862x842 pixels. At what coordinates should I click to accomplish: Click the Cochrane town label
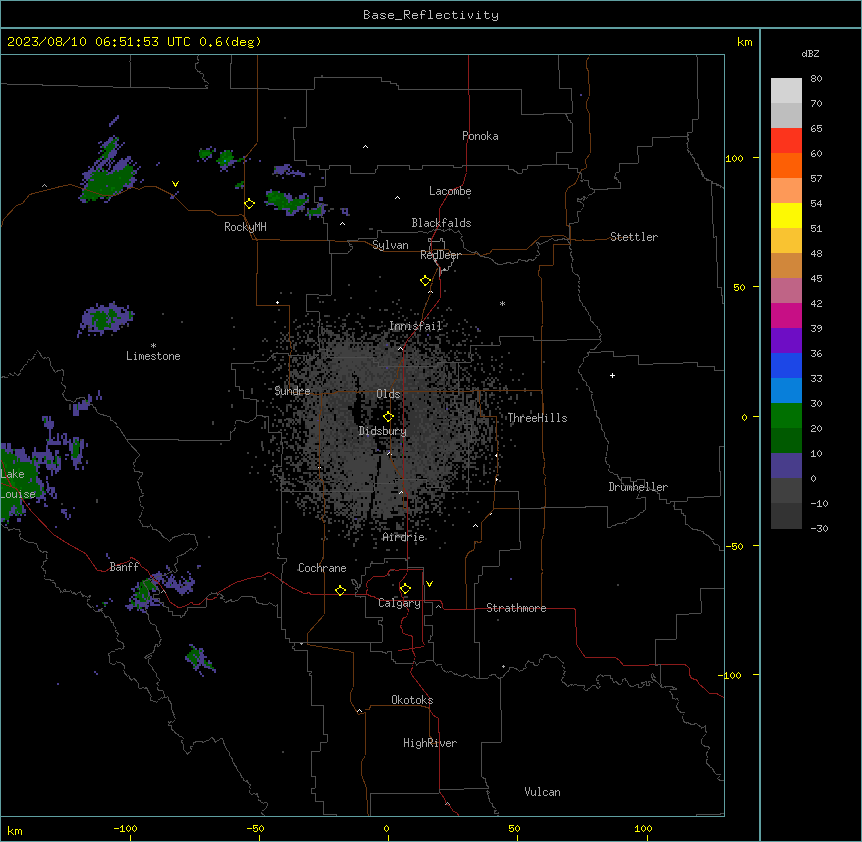pos(322,568)
